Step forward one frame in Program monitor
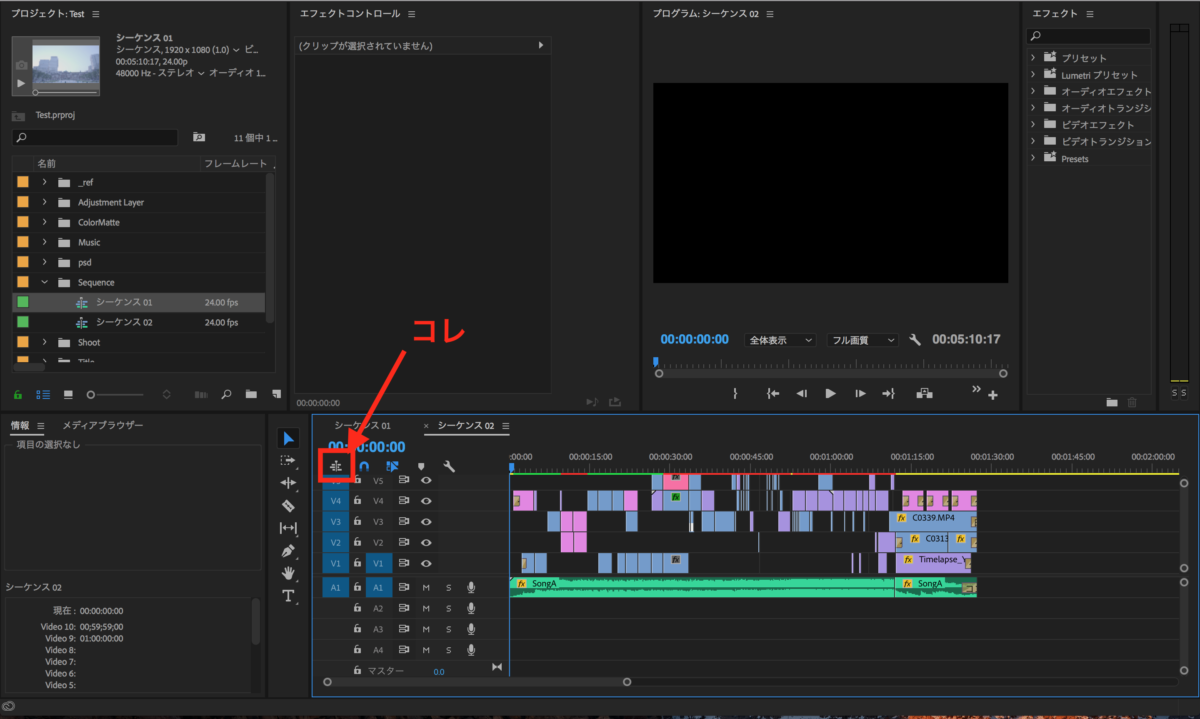The width and height of the screenshot is (1200, 719). (x=860, y=394)
